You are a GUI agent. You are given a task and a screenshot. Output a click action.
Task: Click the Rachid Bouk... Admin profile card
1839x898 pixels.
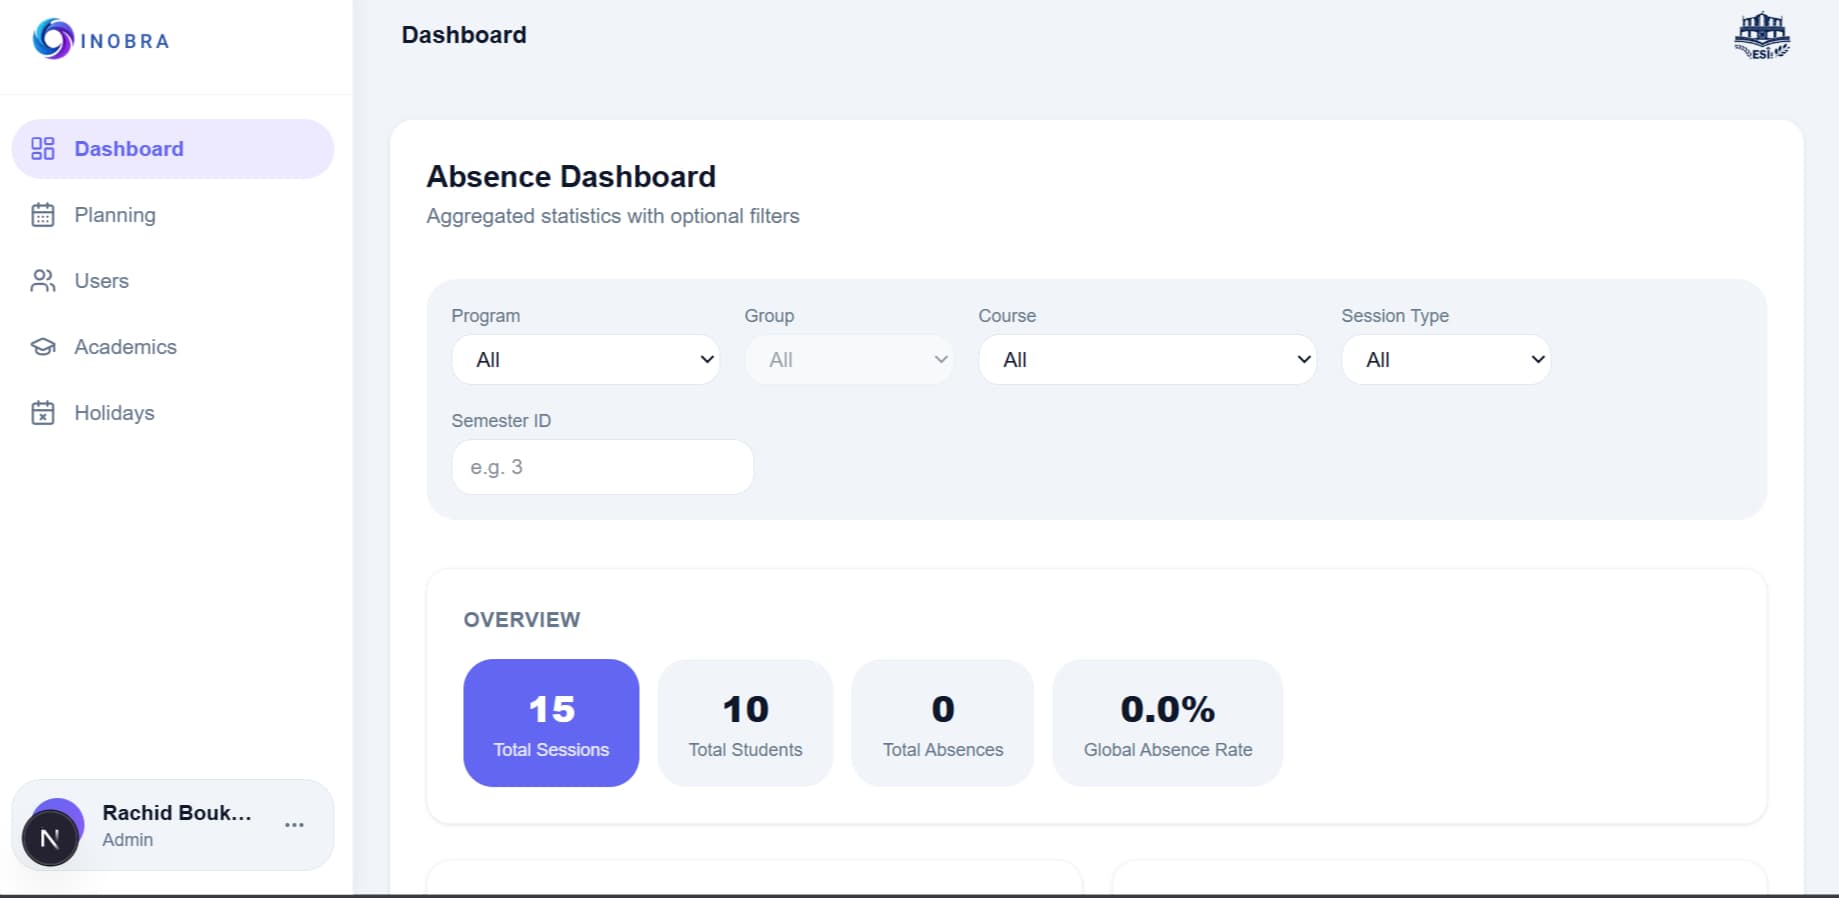point(173,825)
